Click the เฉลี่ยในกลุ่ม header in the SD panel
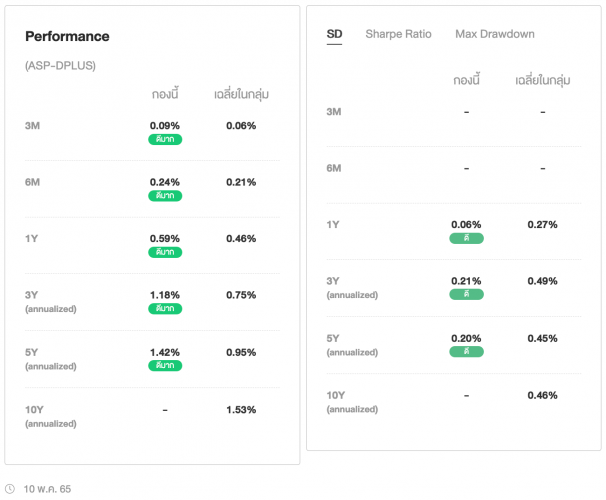606x500 pixels. [x=542, y=80]
